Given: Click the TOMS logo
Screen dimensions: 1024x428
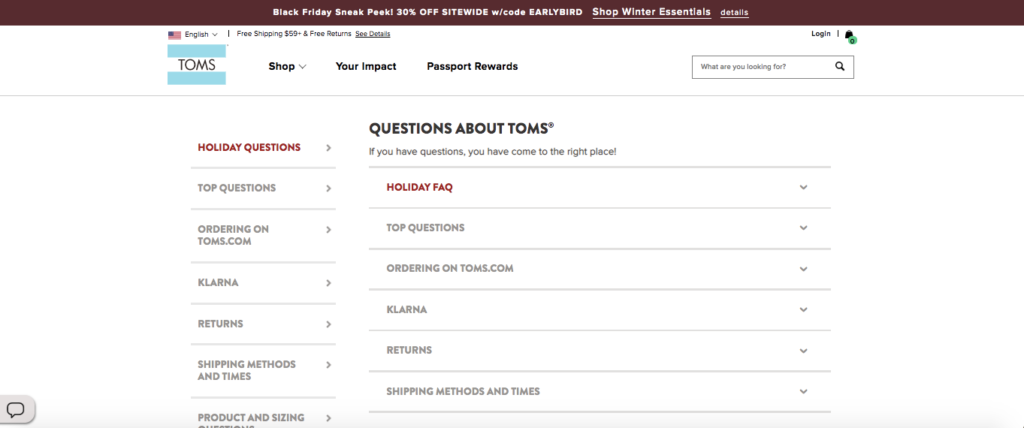Looking at the screenshot, I should point(197,65).
